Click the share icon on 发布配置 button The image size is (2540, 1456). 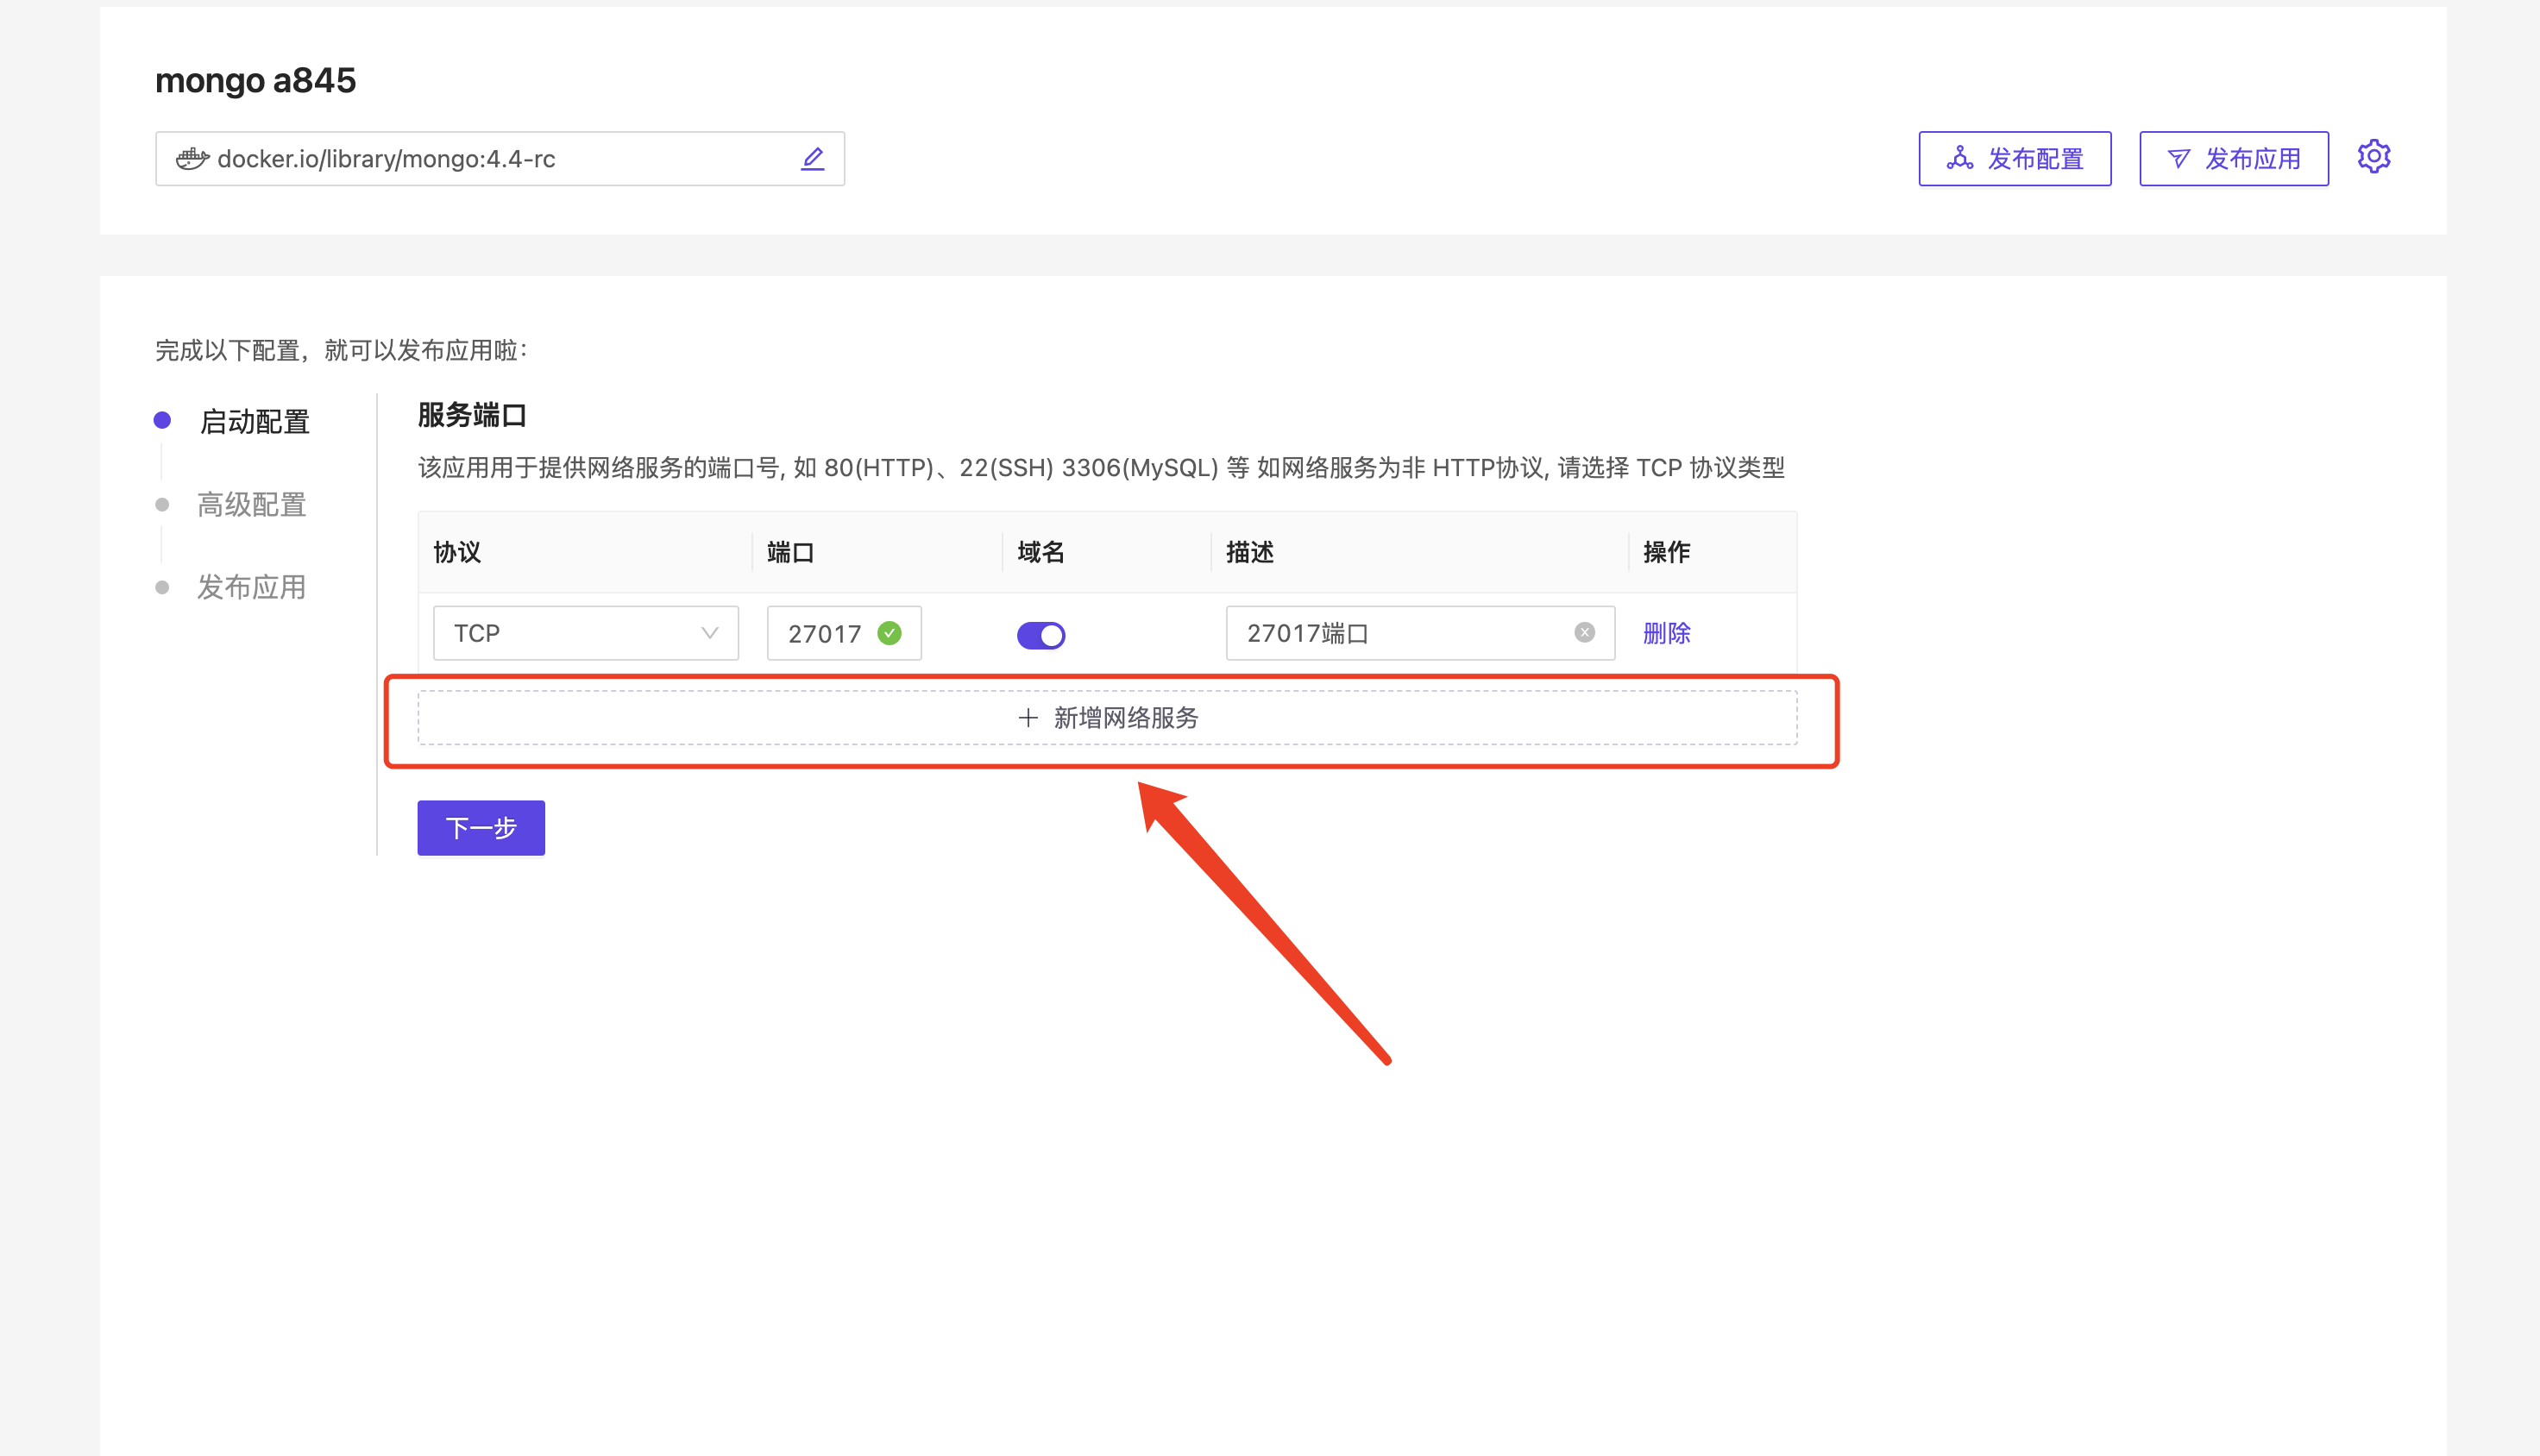[1959, 158]
